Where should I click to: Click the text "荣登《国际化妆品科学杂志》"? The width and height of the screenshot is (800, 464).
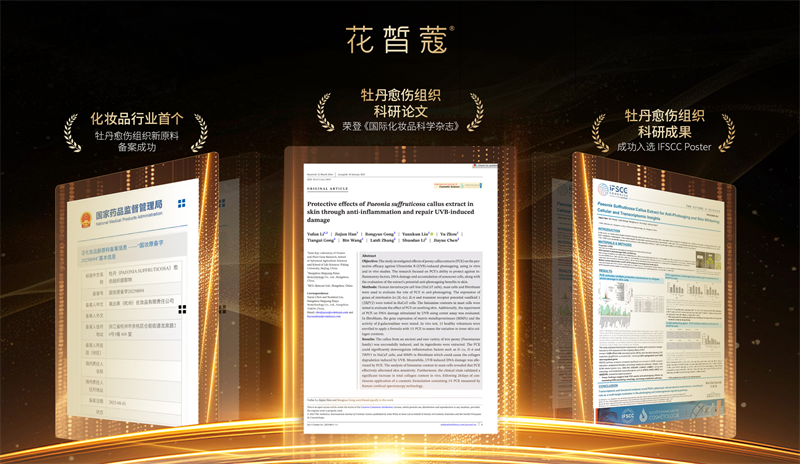coord(401,126)
